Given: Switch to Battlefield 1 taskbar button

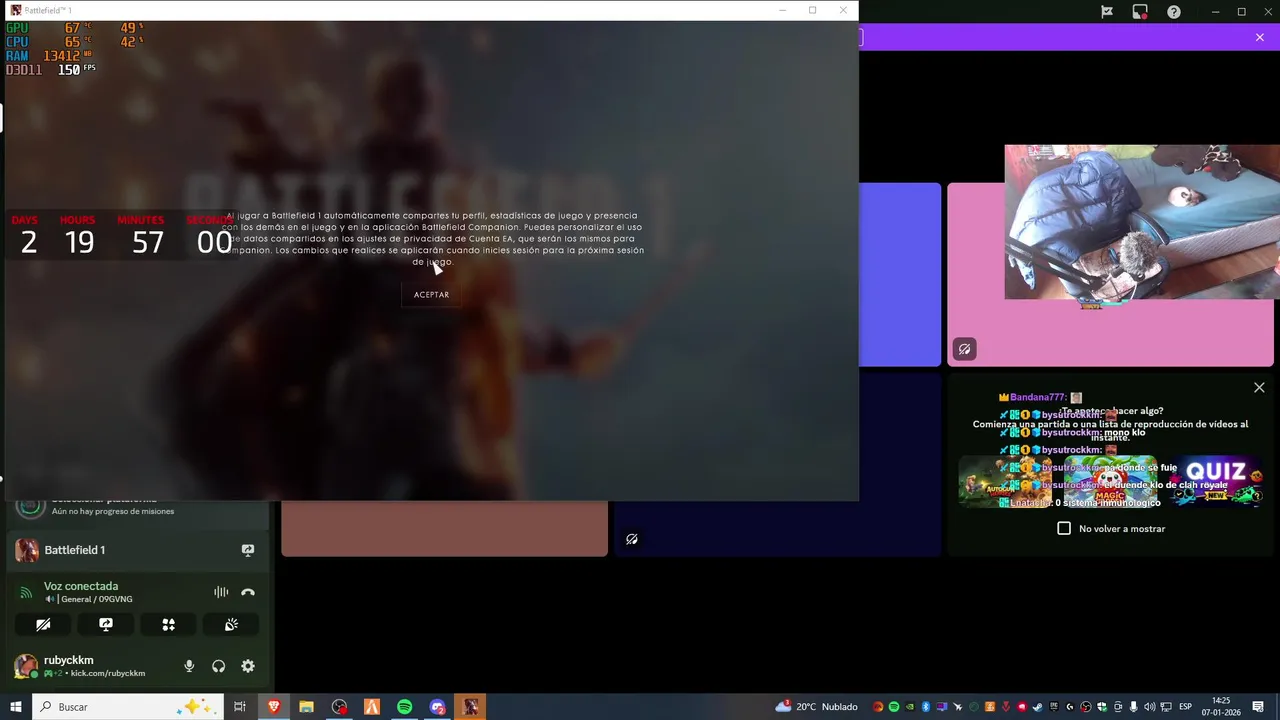Looking at the screenshot, I should click(x=470, y=707).
